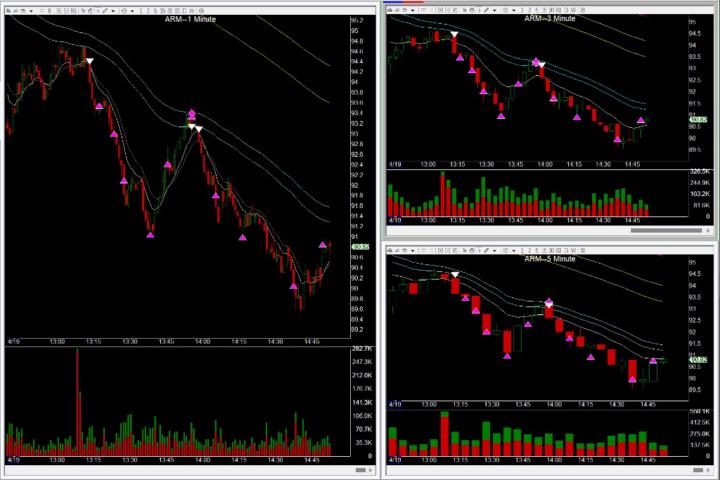Select the 30-minute interval in ARM 1 Minute toolbar
Screen dimensions: 720x480
coord(170,10)
